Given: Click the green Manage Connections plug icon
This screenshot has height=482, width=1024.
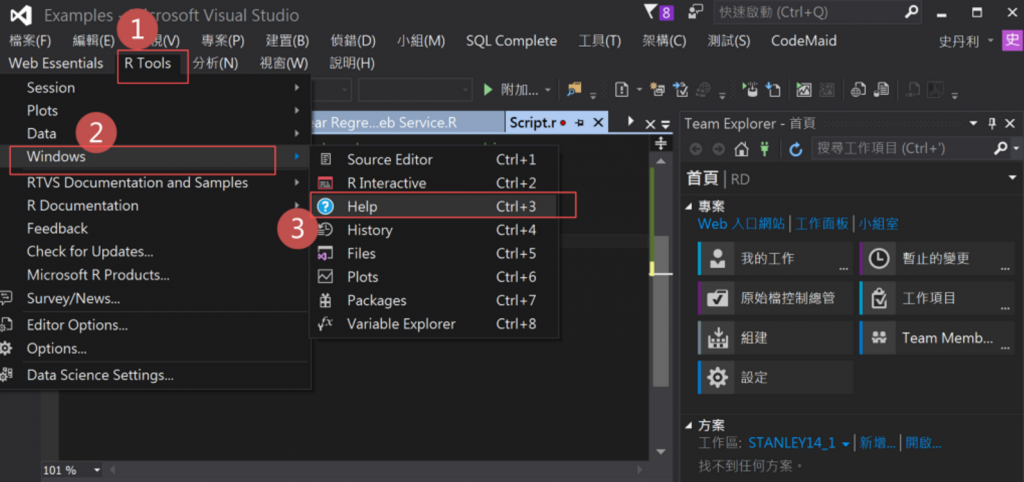Looking at the screenshot, I should [x=764, y=150].
